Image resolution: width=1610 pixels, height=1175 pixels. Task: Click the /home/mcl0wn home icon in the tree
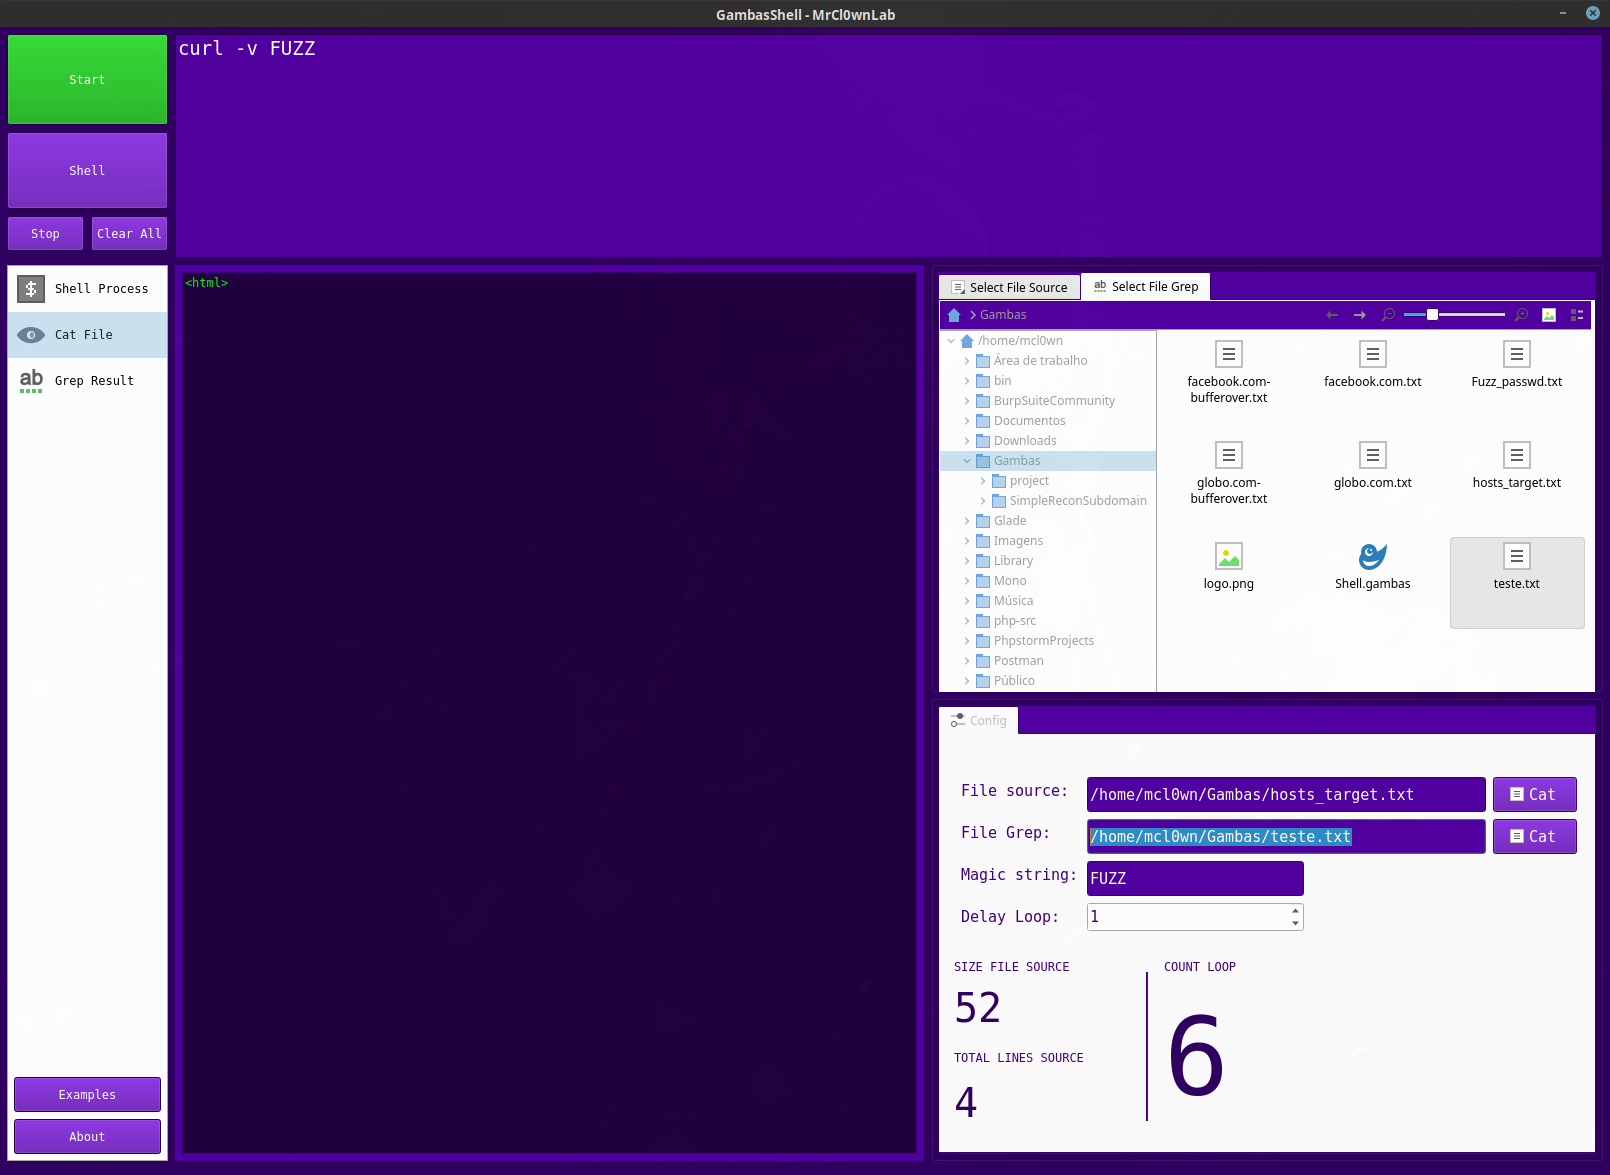click(x=967, y=341)
